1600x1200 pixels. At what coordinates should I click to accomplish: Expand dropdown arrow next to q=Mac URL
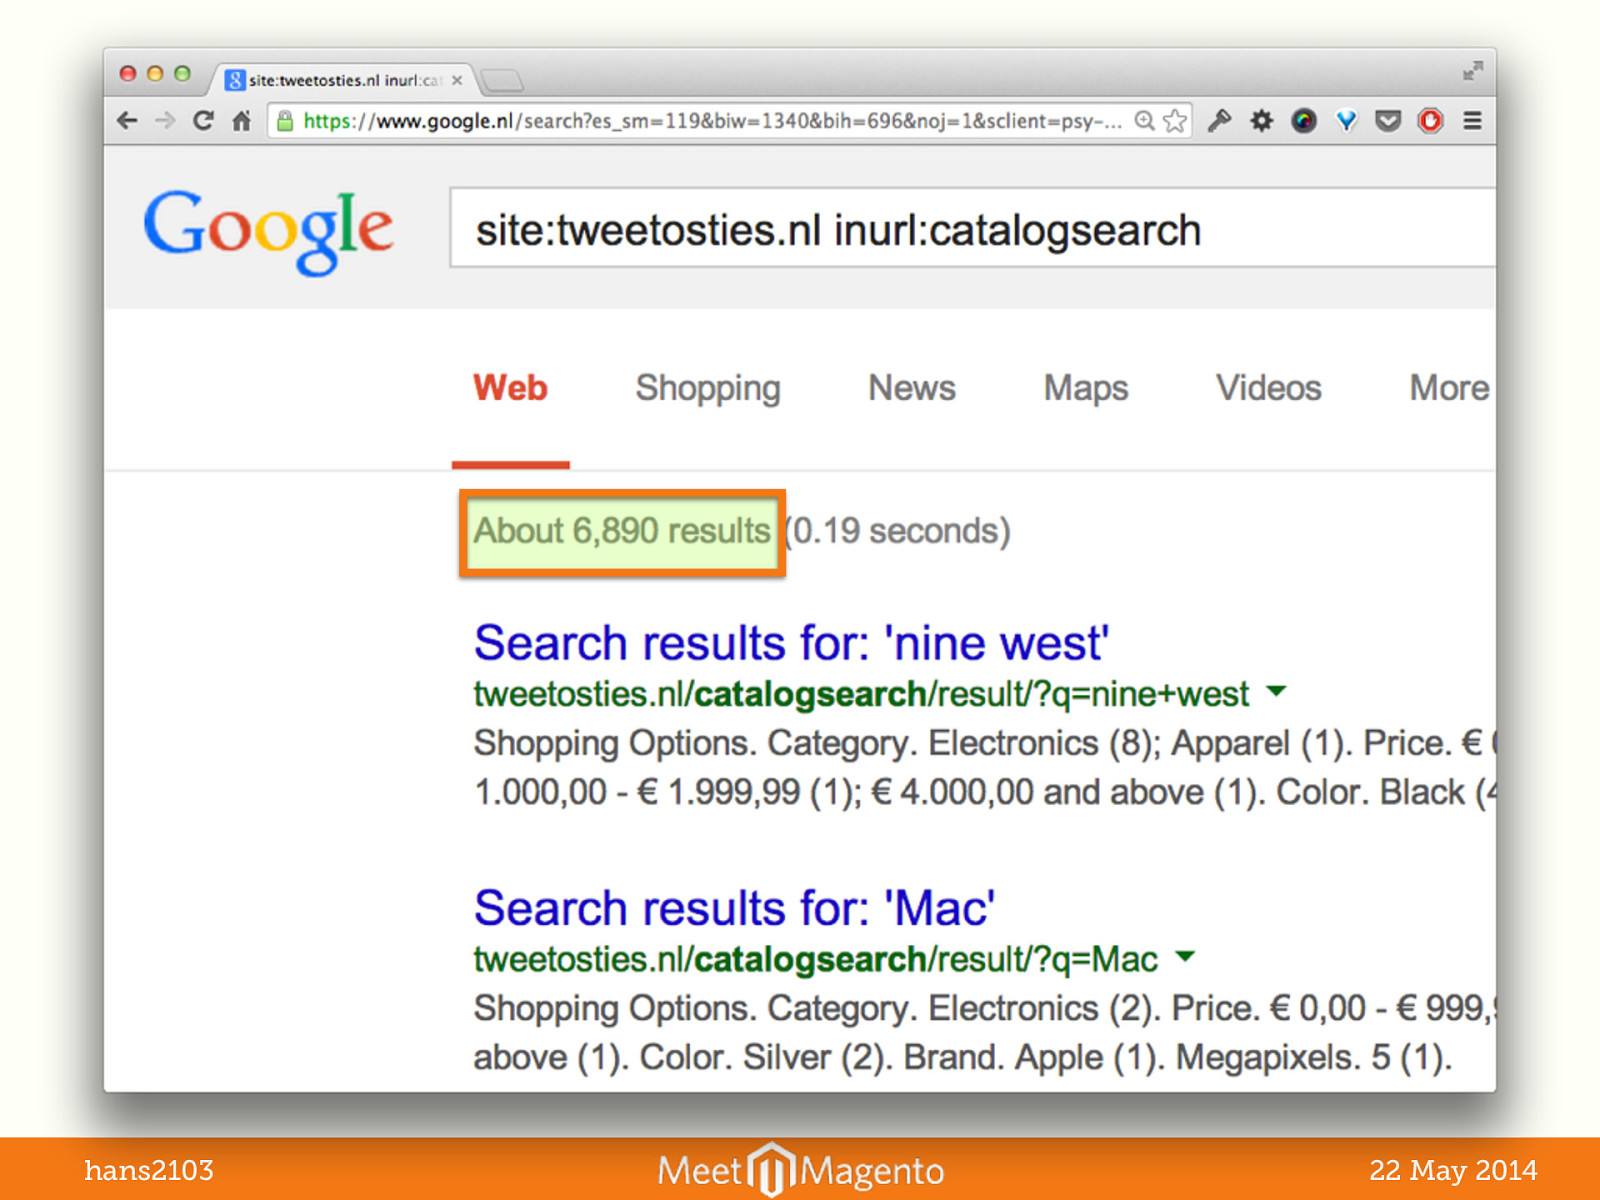1185,956
